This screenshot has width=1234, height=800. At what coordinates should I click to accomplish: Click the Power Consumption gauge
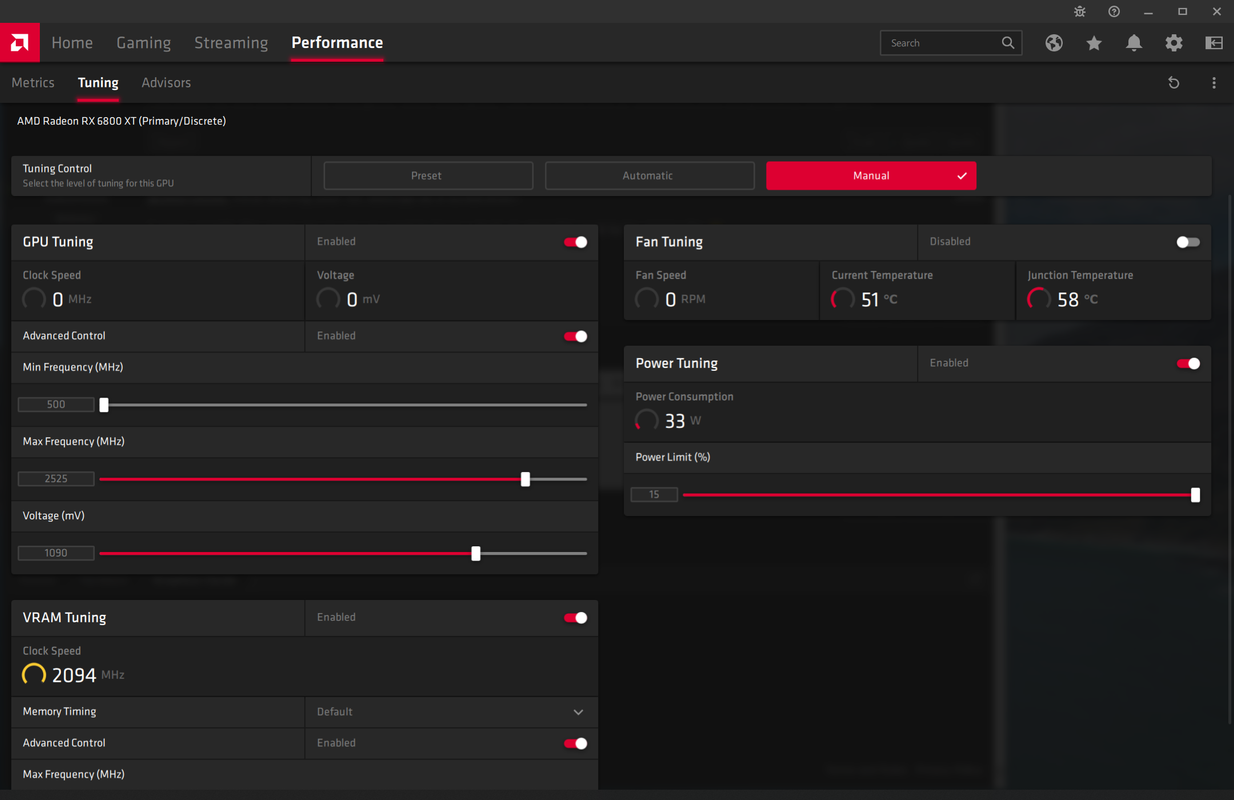point(647,421)
